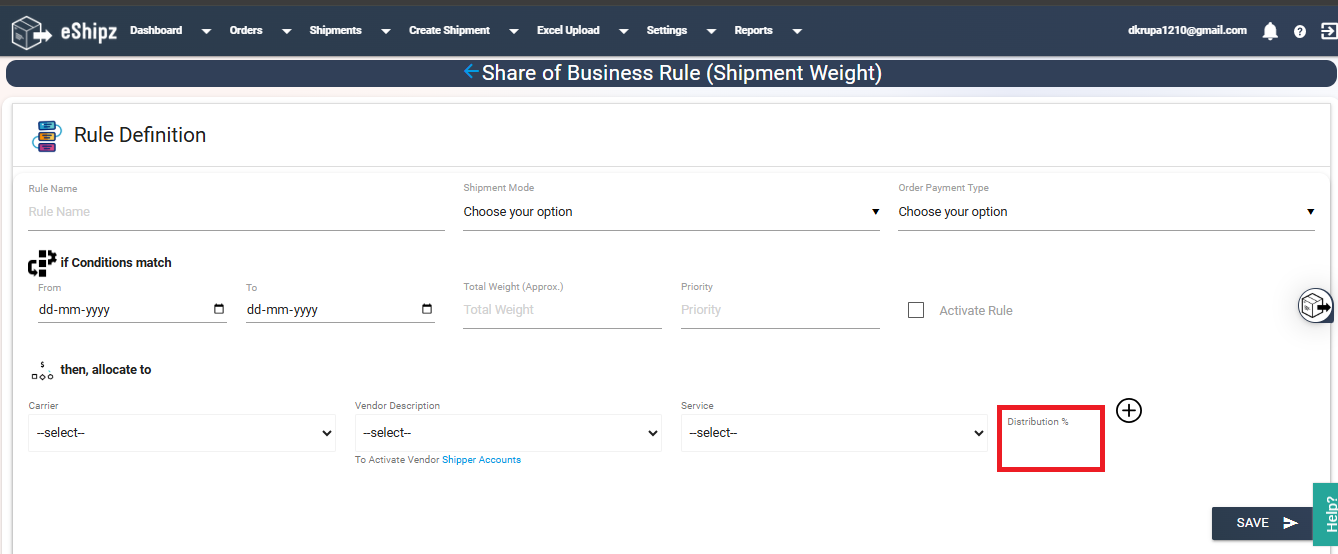Open the notifications bell
The height and width of the screenshot is (554, 1338).
(1270, 31)
